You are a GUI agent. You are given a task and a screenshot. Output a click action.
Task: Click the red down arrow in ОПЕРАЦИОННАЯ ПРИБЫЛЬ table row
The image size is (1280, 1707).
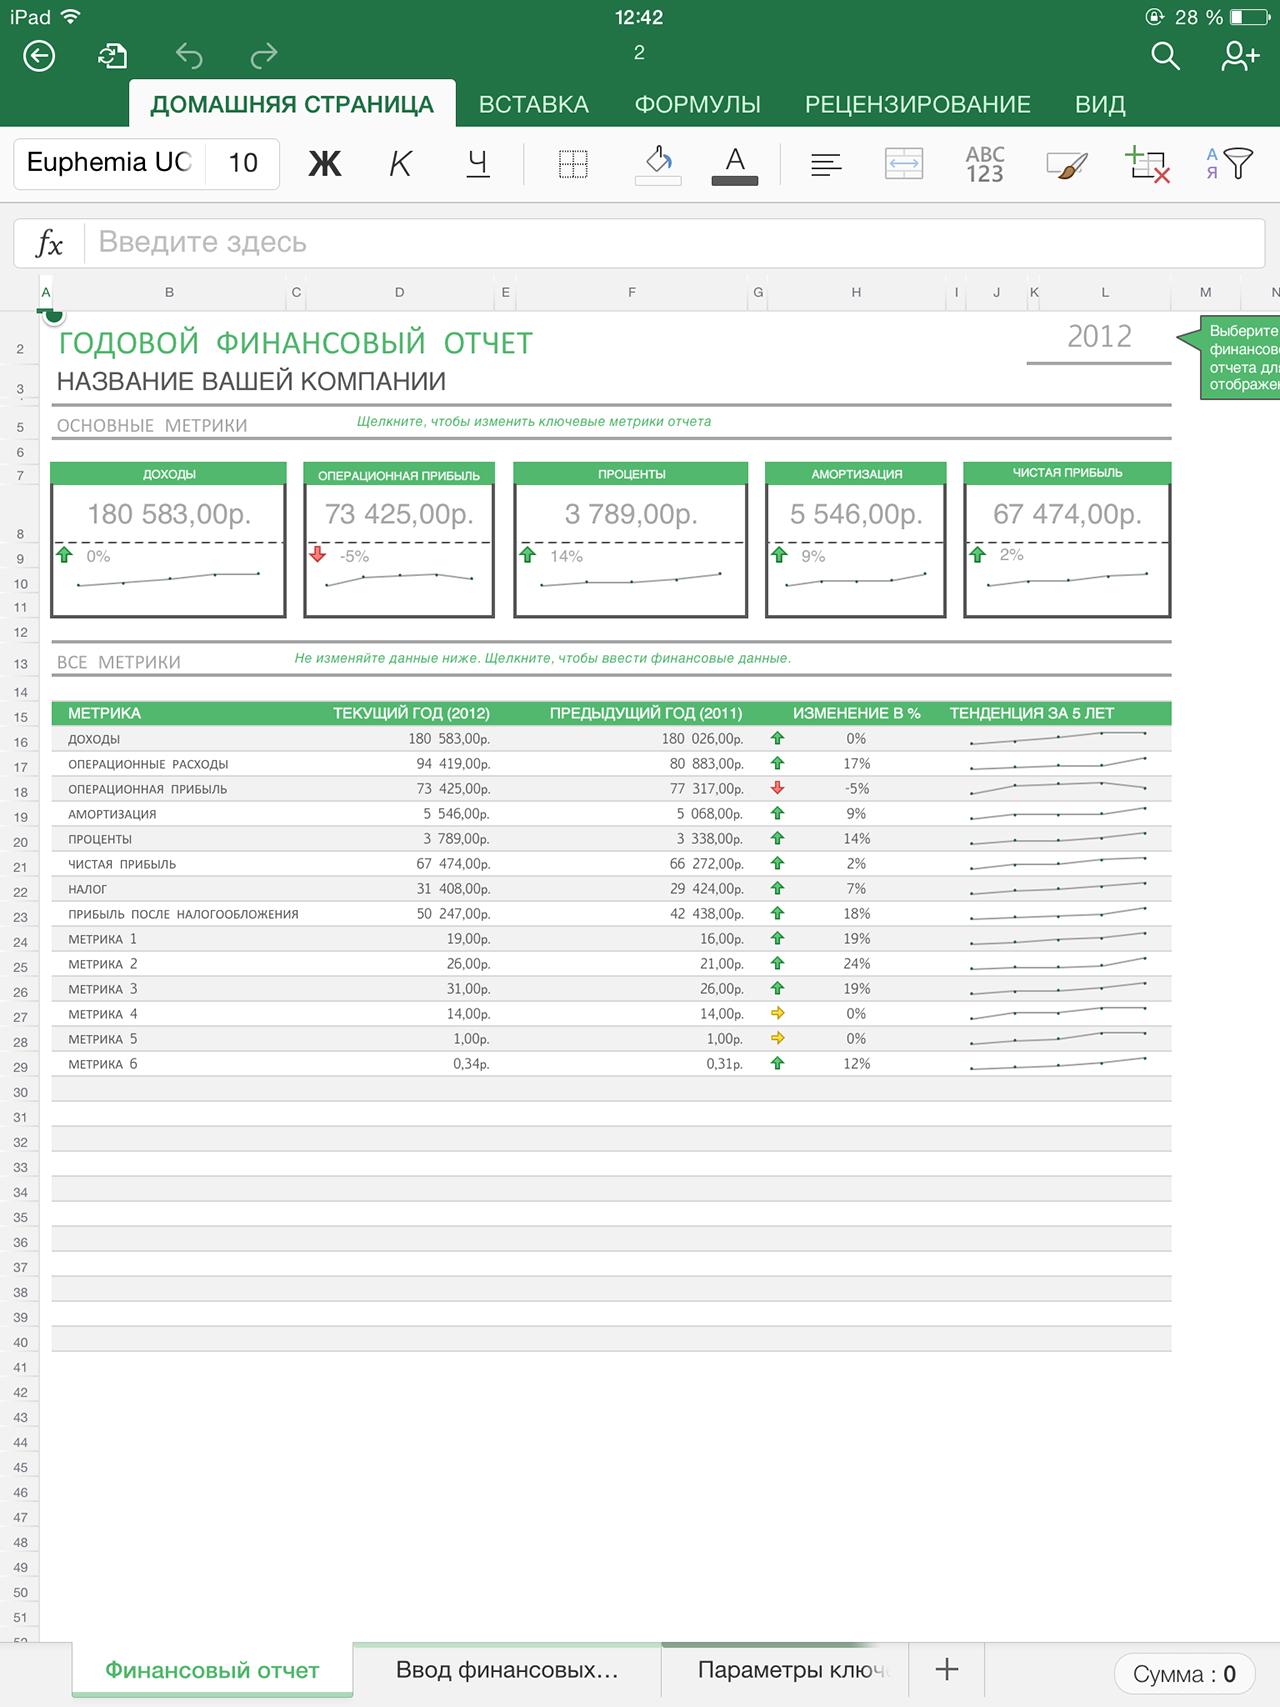click(x=777, y=788)
